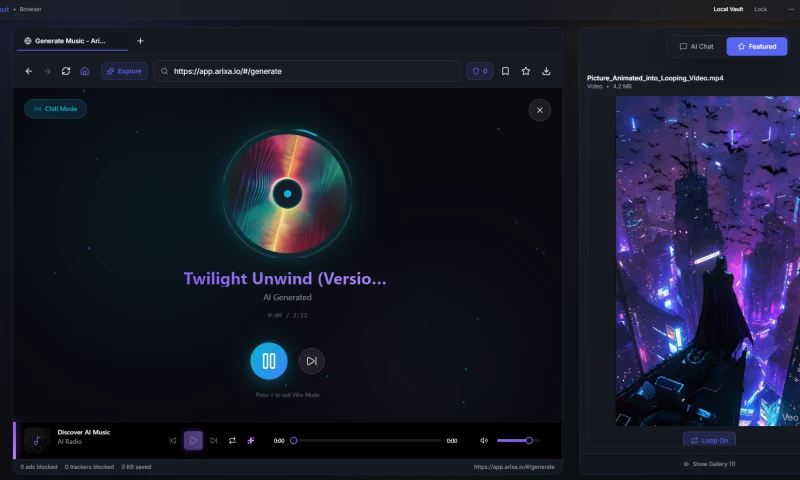Open the downloads icon in browser toolbar
The height and width of the screenshot is (480, 800).
[x=546, y=71]
